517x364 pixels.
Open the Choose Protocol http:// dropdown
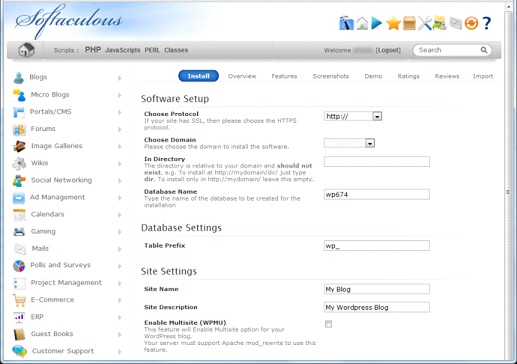pos(353,116)
